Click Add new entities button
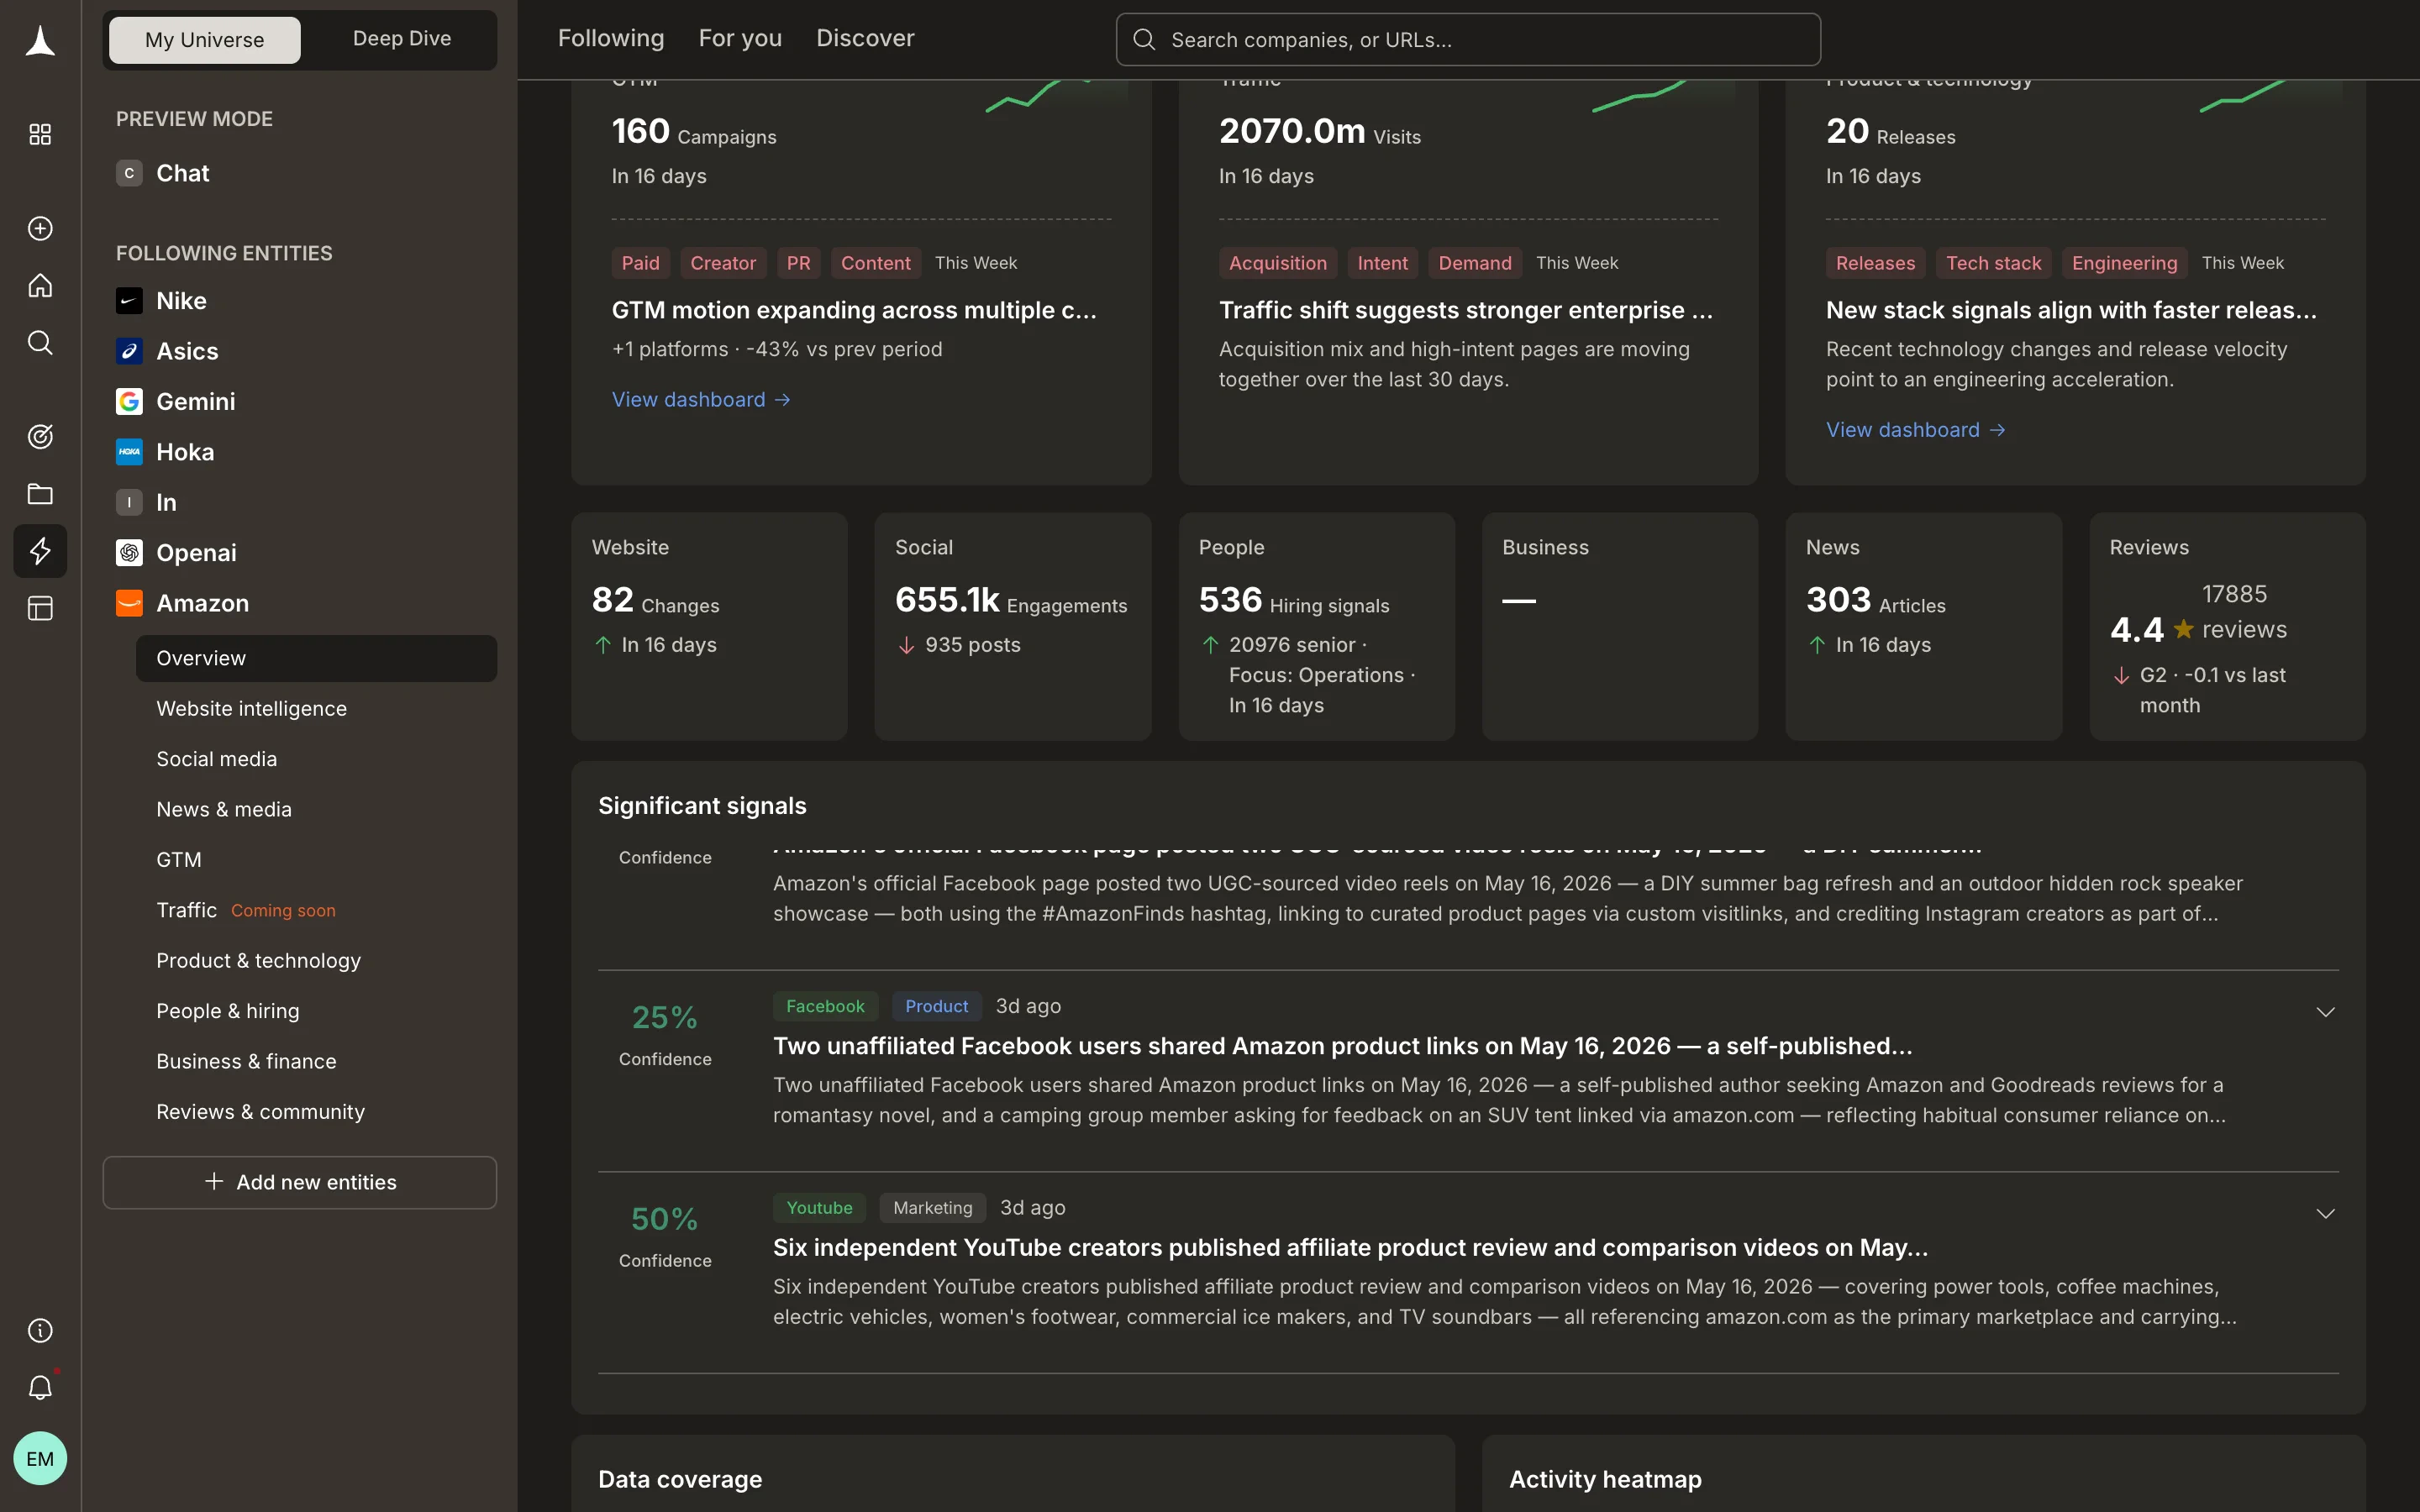 coord(300,1182)
